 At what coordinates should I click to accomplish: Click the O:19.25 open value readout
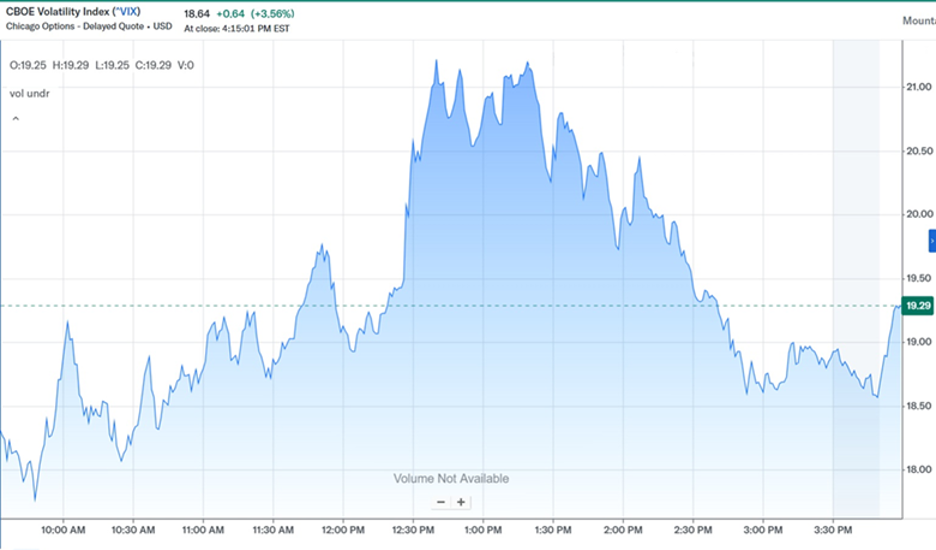point(28,65)
